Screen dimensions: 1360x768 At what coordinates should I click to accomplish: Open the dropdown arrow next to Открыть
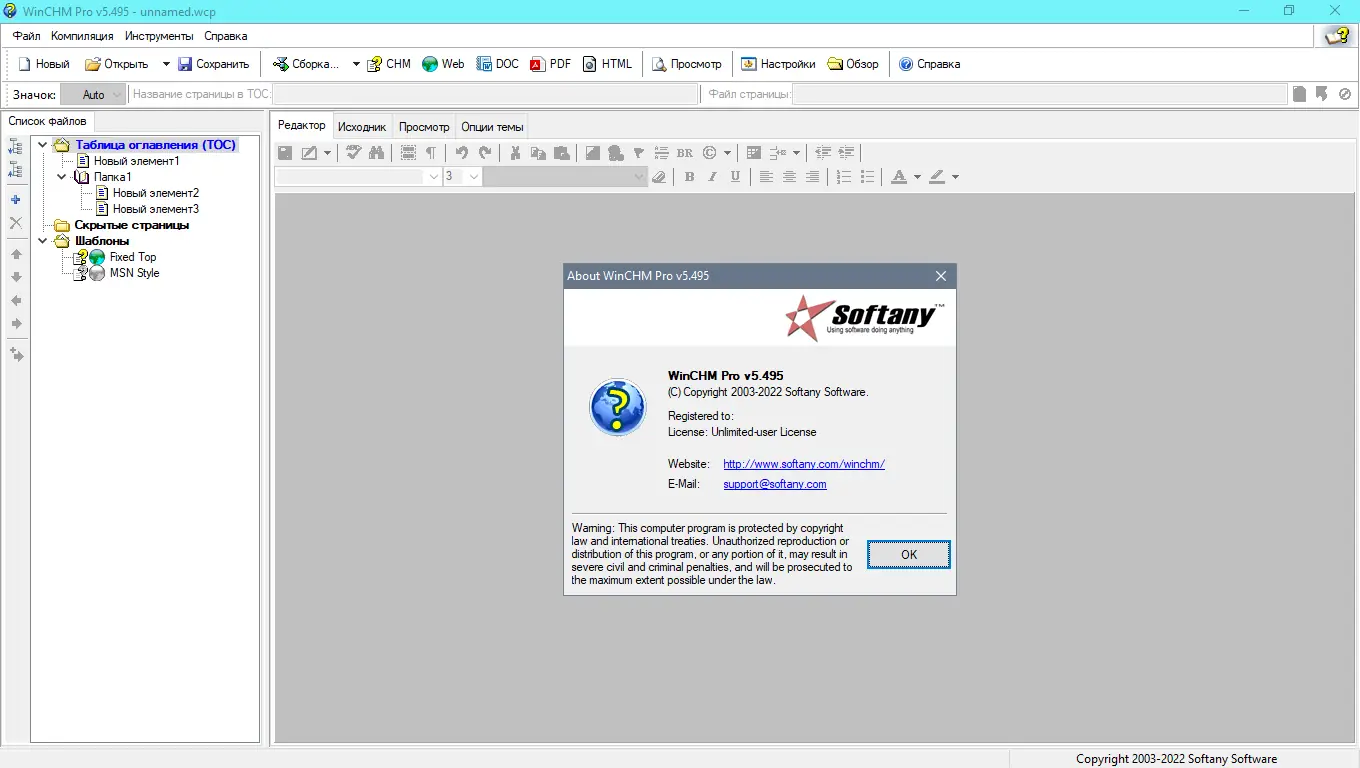166,64
